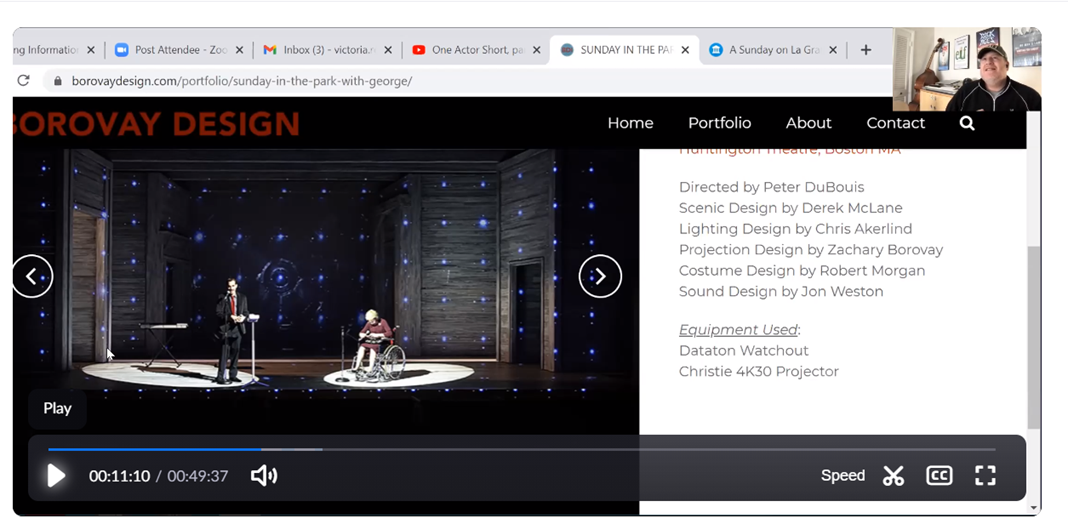This screenshot has width=1068, height=524.
Task: Click 'Dataton Watchout' text
Action: tap(743, 351)
